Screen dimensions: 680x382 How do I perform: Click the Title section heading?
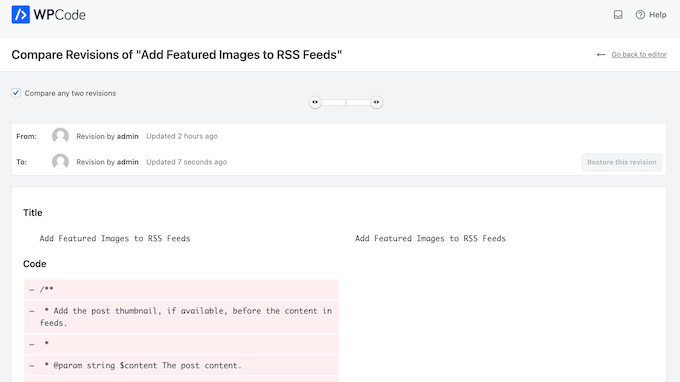(x=33, y=212)
